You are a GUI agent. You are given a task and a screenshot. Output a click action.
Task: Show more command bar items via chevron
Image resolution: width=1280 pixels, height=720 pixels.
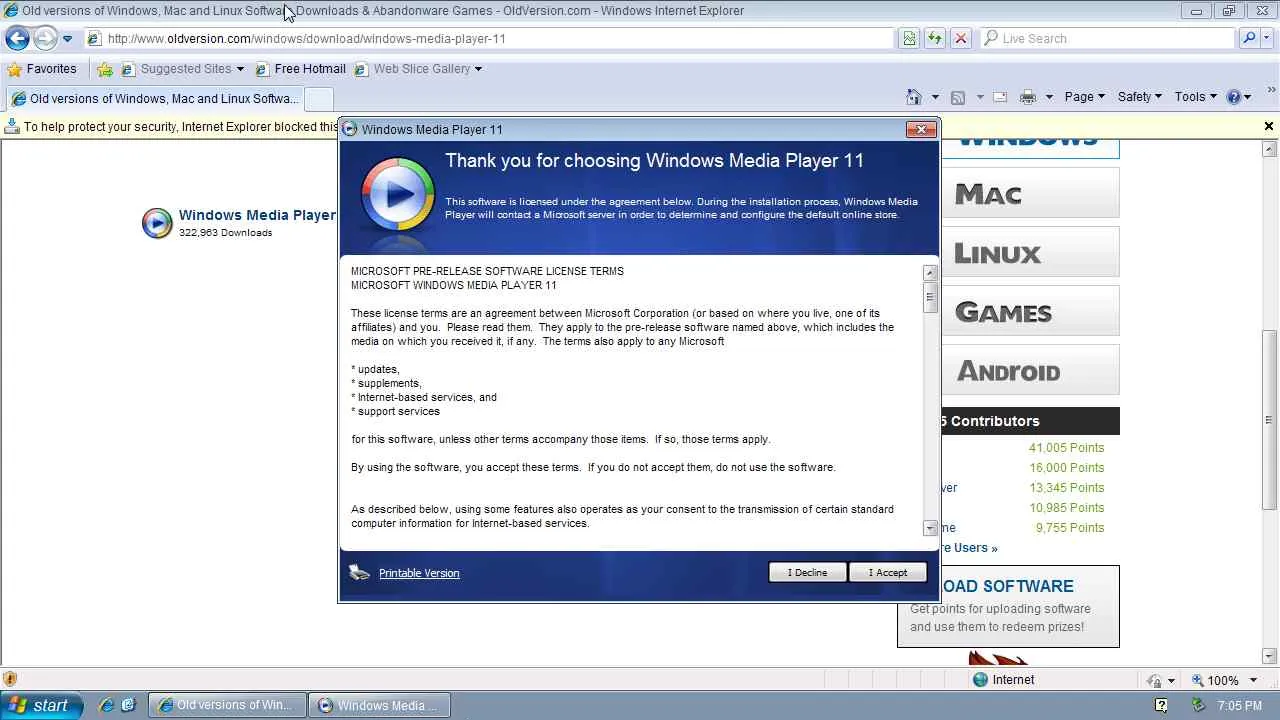point(1271,91)
